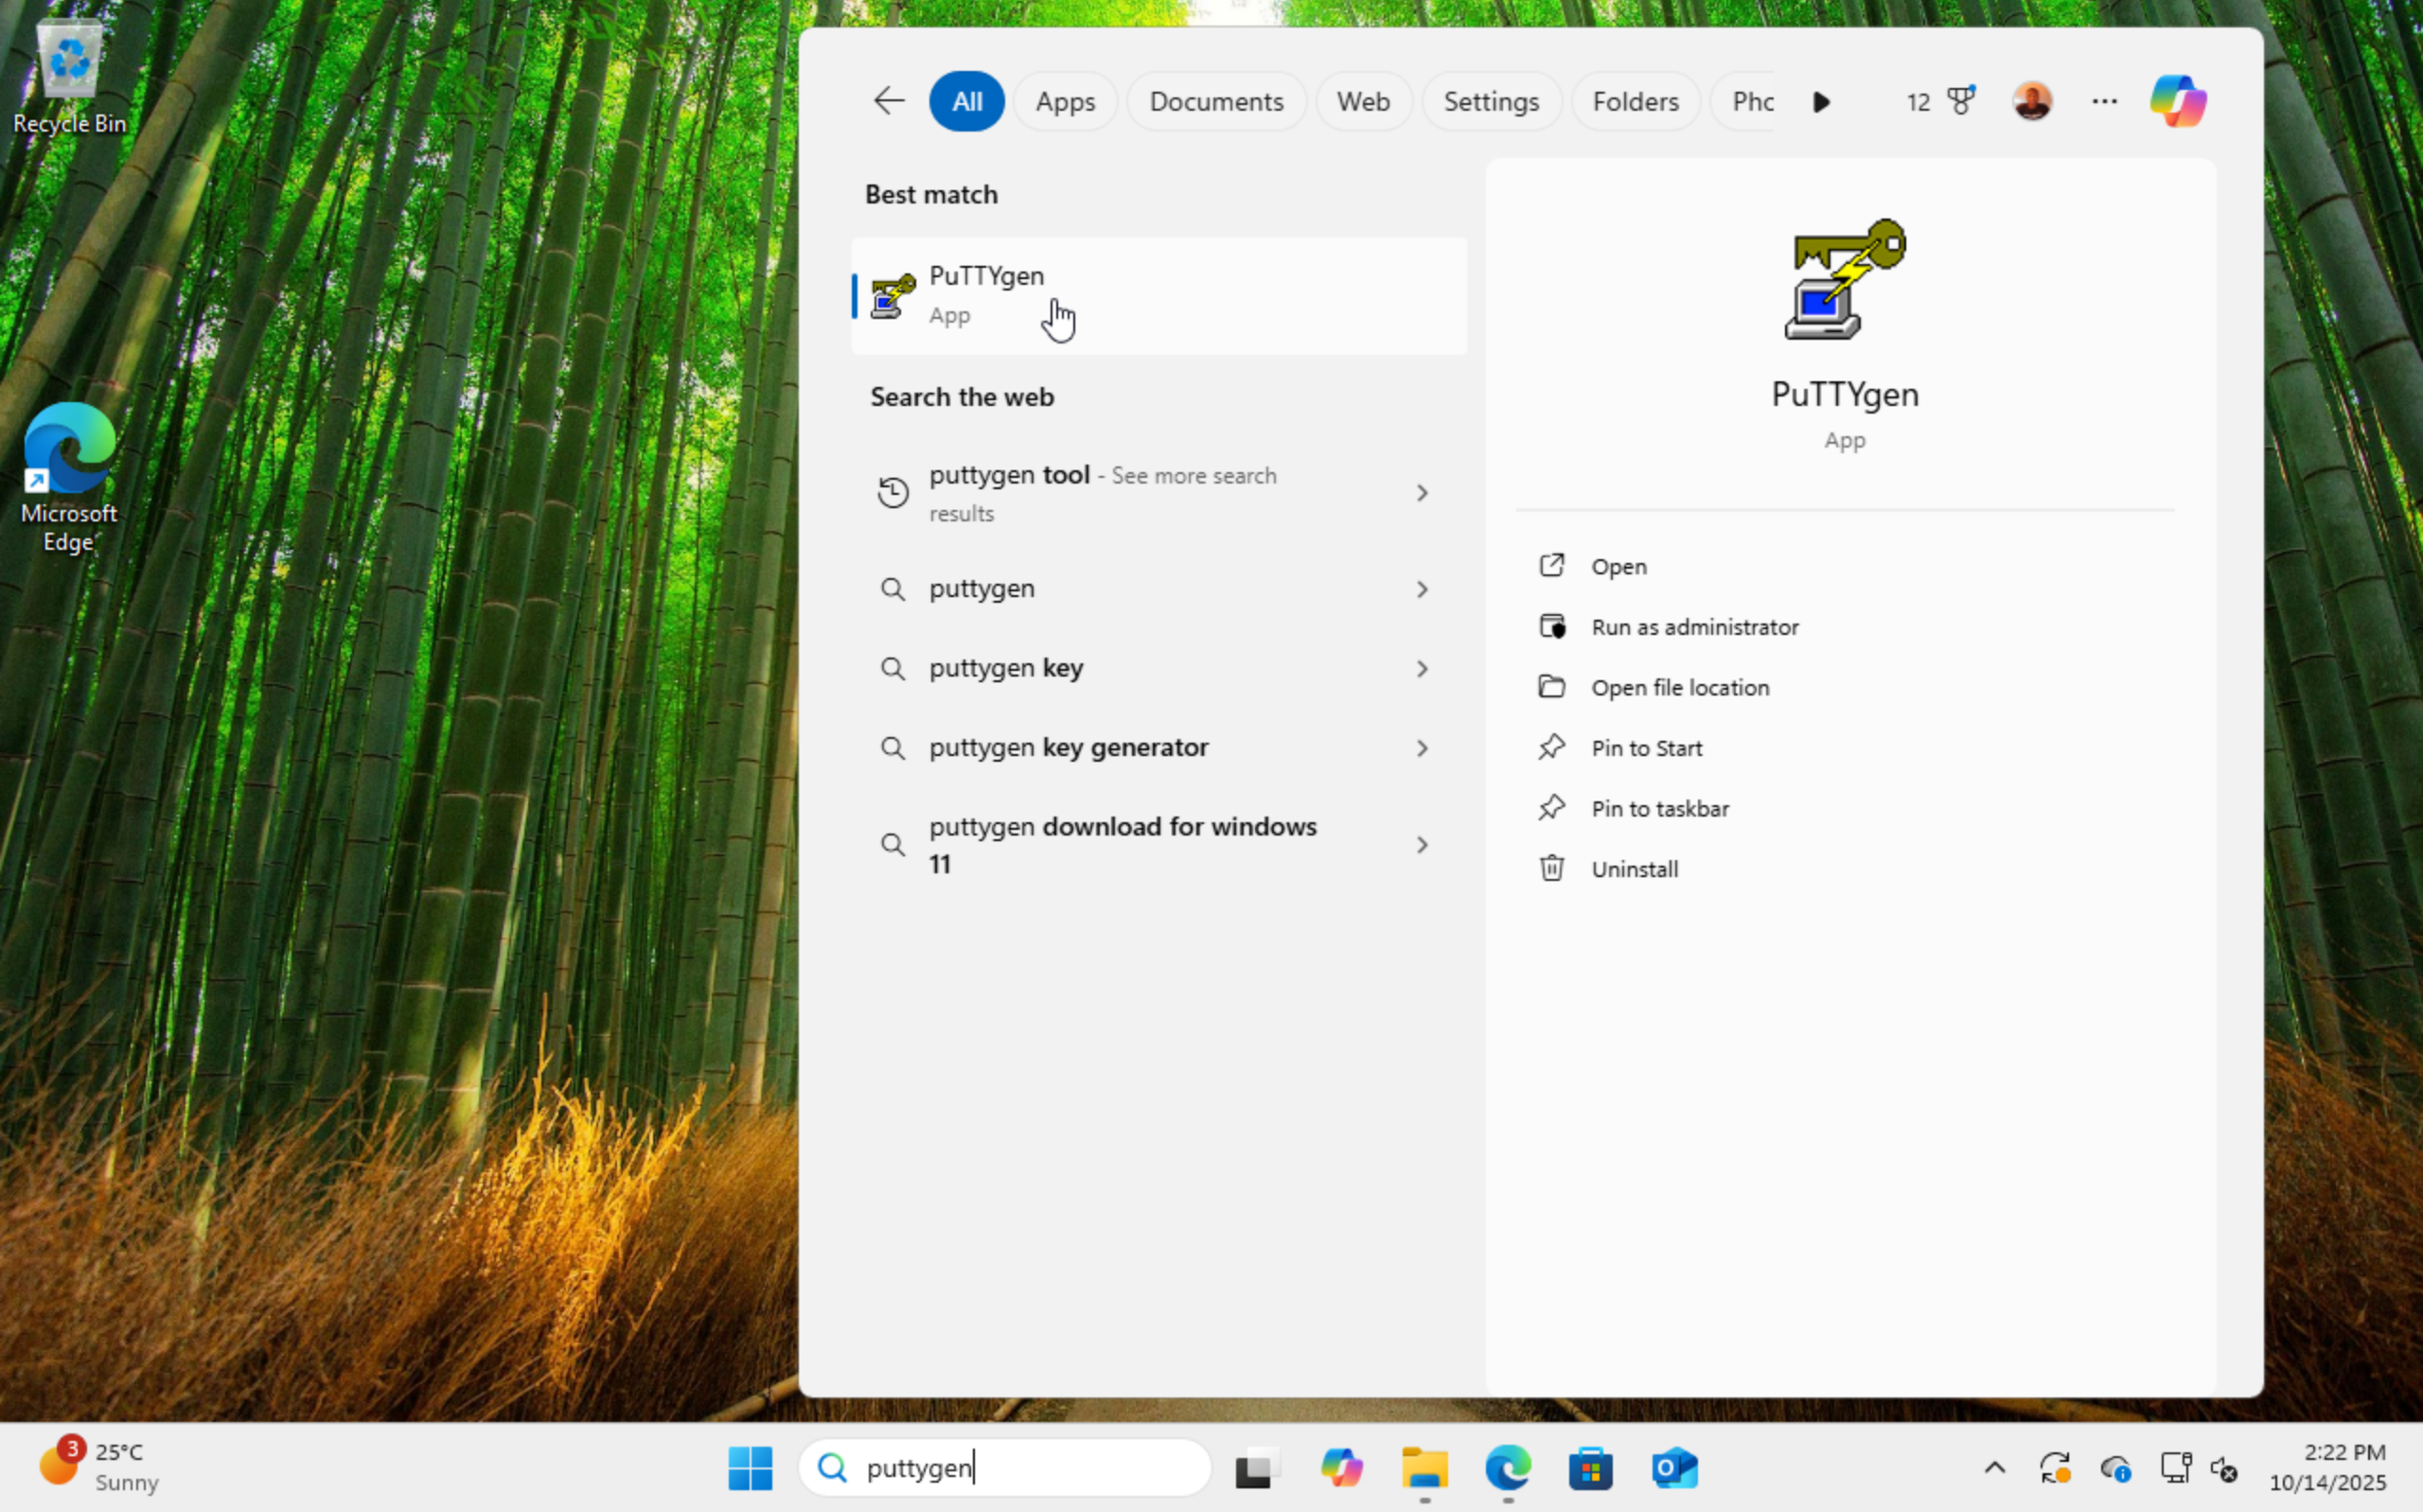Expand the 'puttygen key generator' chevron

pyautogui.click(x=1421, y=748)
